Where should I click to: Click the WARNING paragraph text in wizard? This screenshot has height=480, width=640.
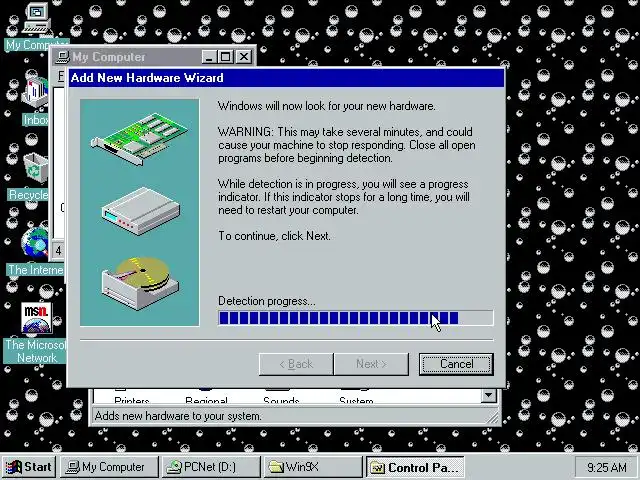point(347,145)
